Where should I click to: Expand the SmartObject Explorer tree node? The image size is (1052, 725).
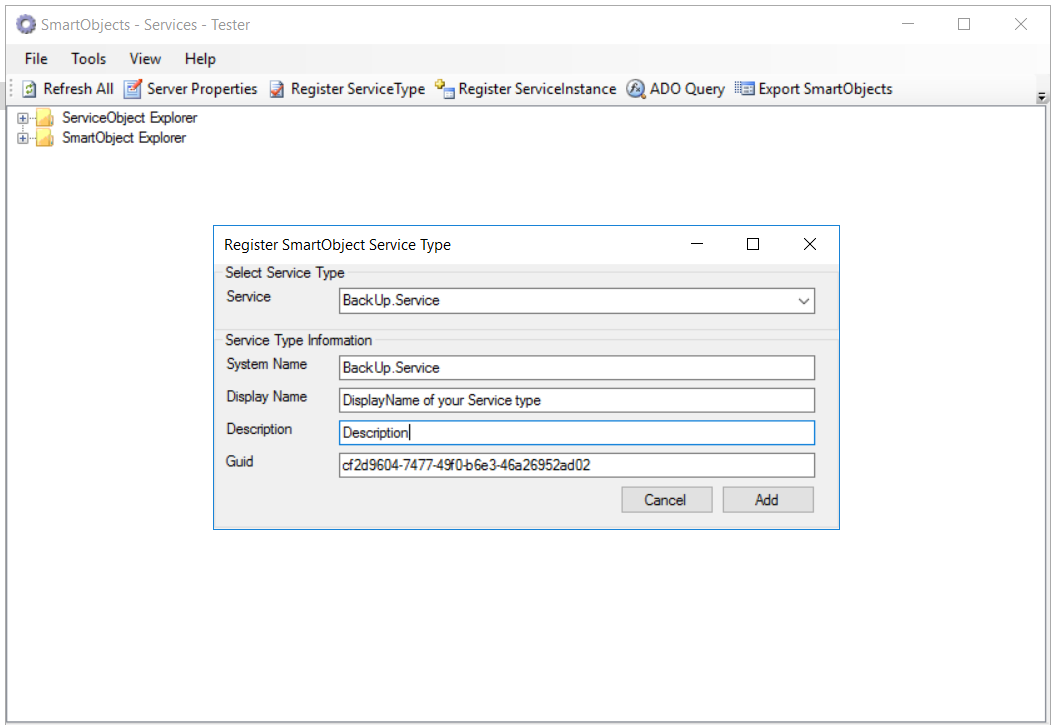[23, 138]
